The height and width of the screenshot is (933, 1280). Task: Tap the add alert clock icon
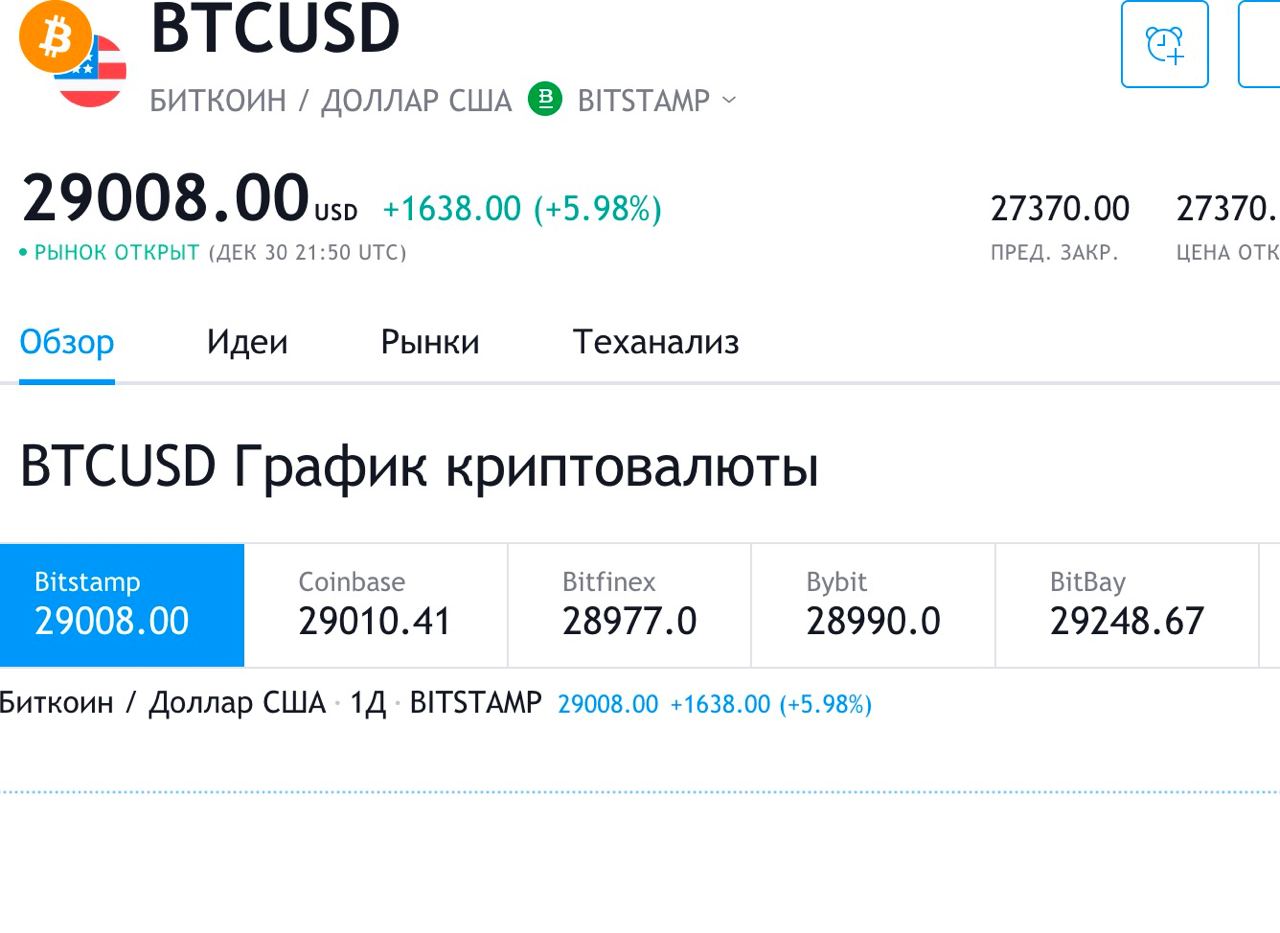click(x=1164, y=45)
